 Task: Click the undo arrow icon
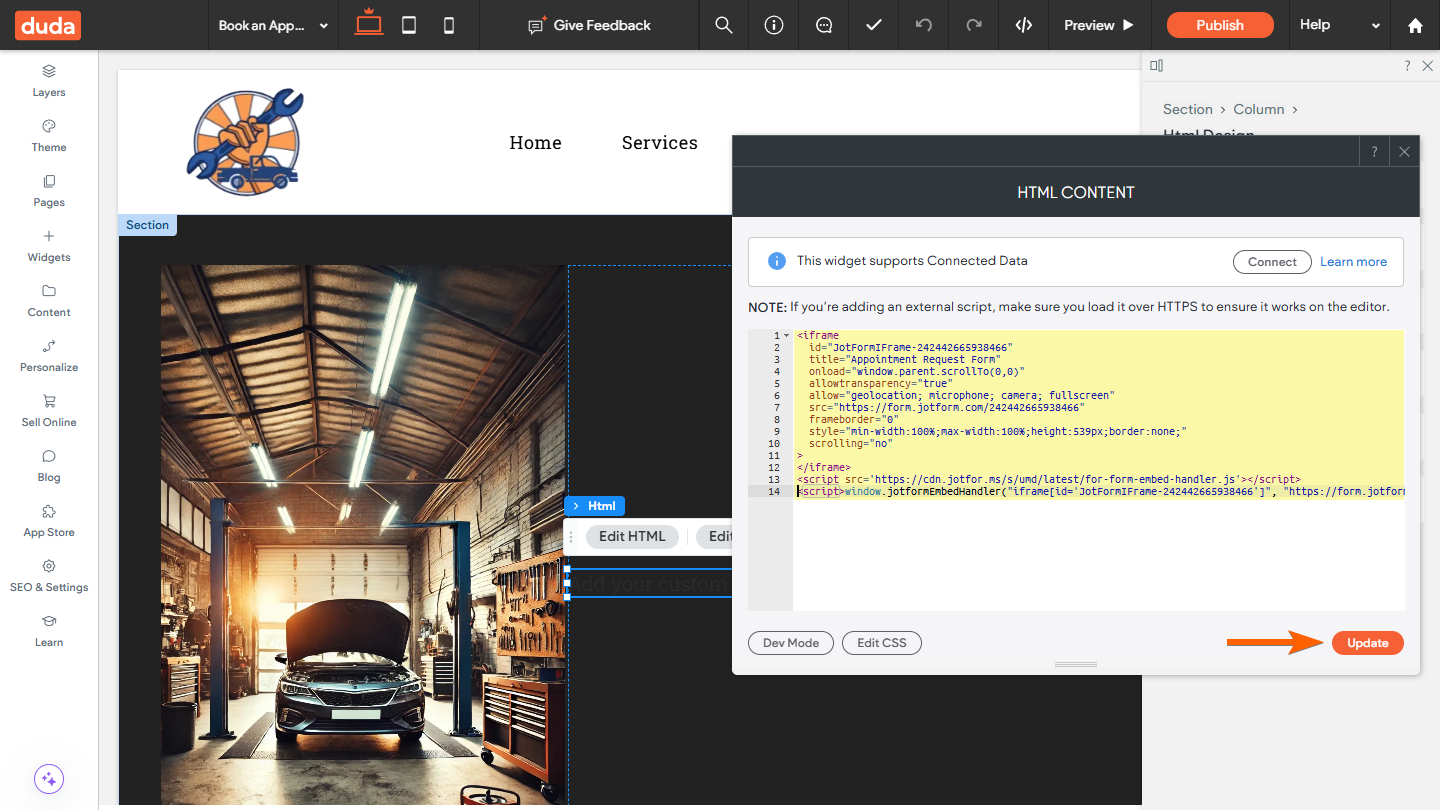pyautogui.click(x=924, y=25)
